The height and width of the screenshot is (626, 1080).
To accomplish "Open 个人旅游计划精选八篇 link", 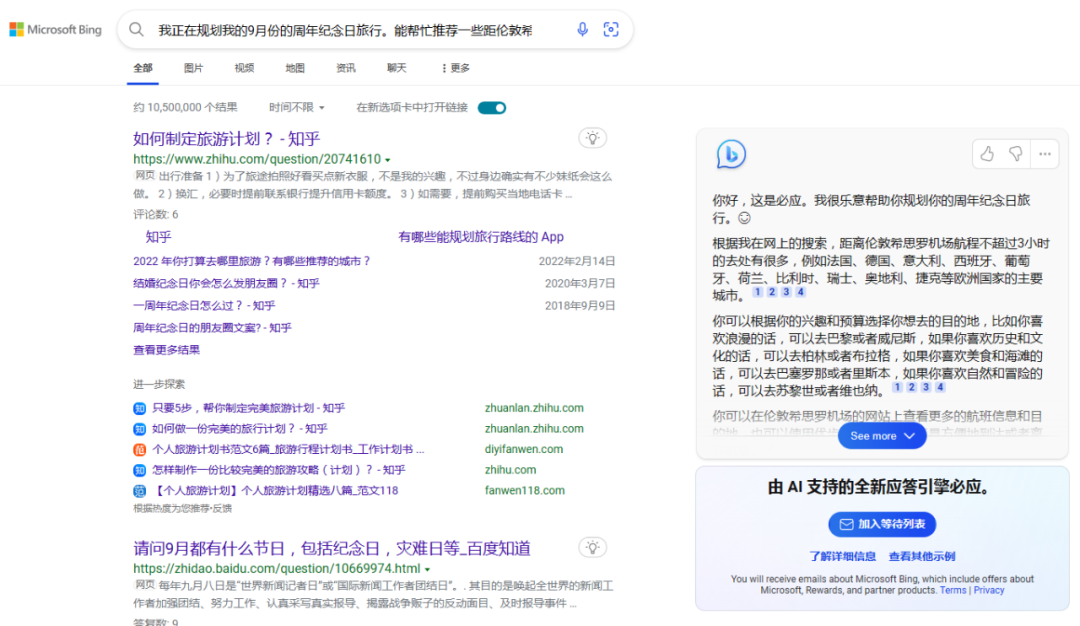I will pyautogui.click(x=275, y=491).
